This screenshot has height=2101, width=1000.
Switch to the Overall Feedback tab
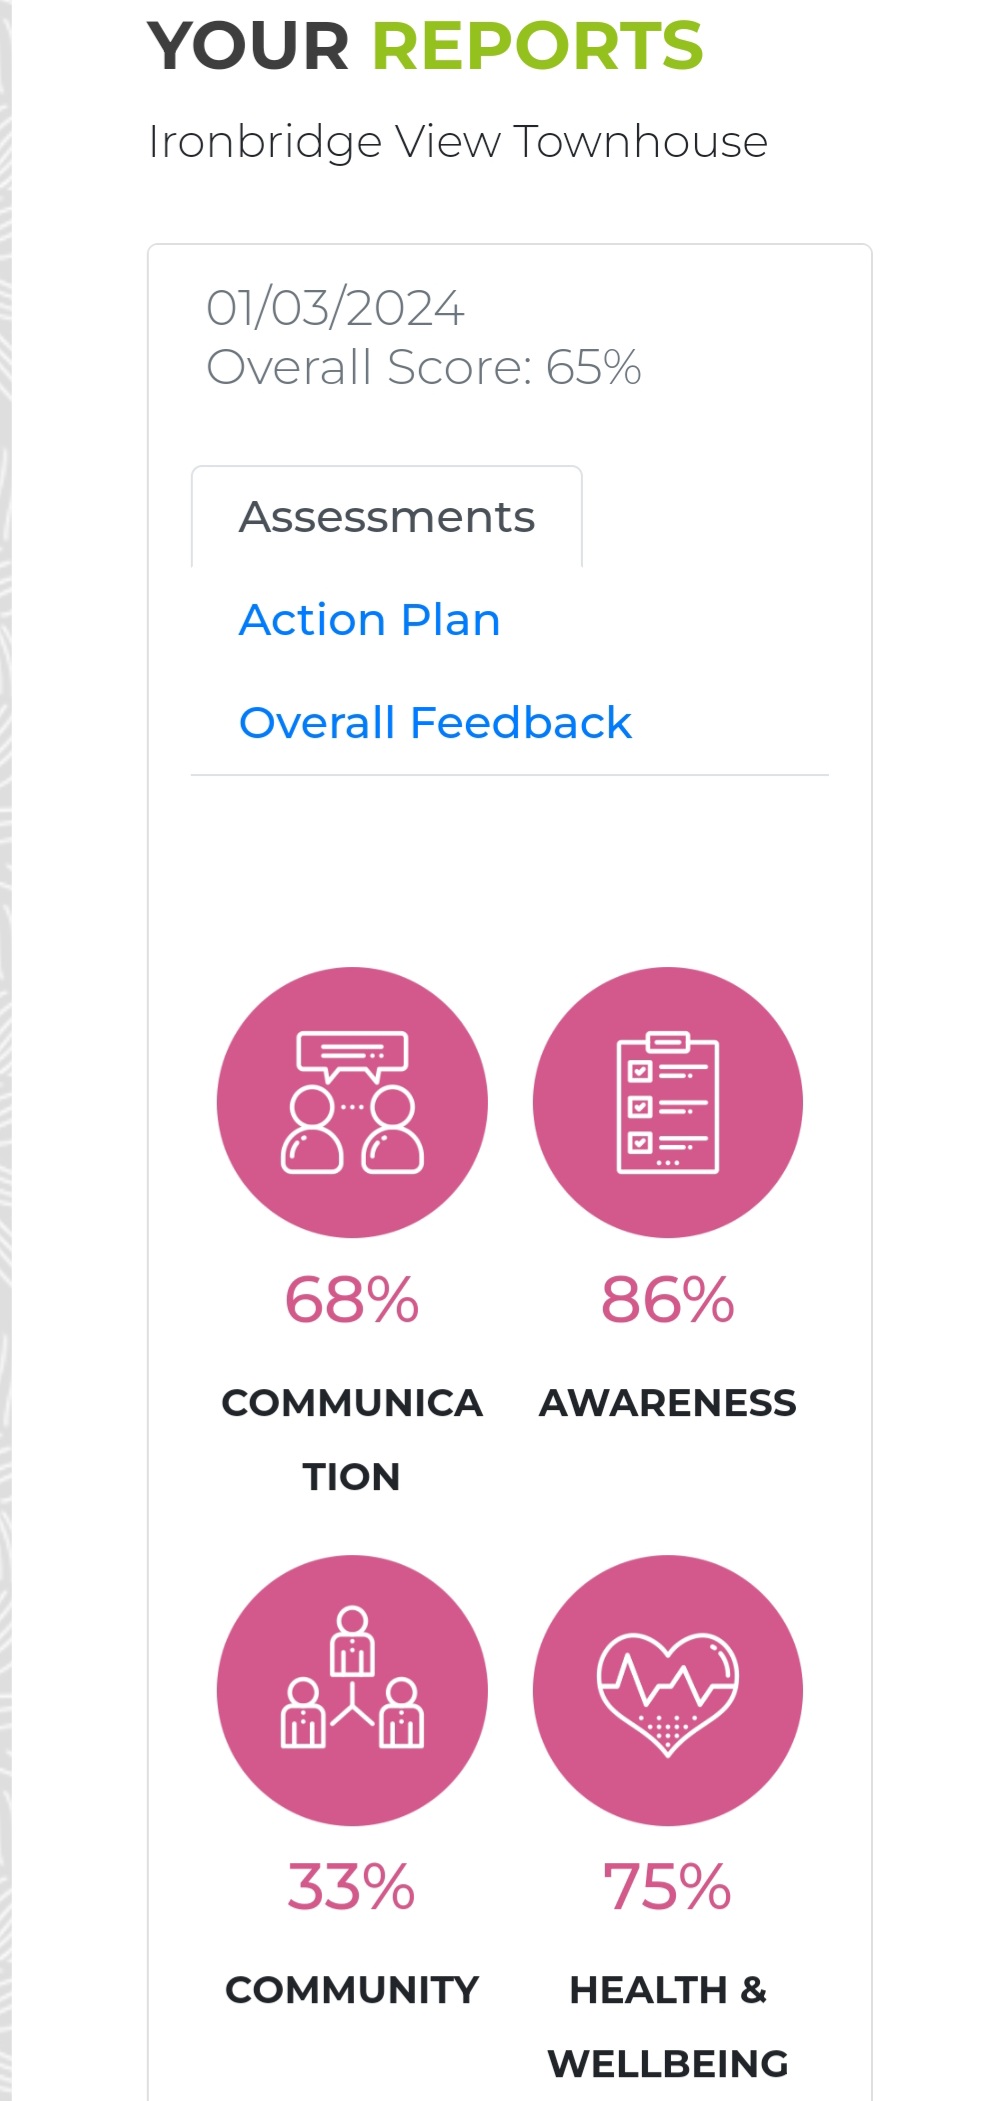pos(435,723)
